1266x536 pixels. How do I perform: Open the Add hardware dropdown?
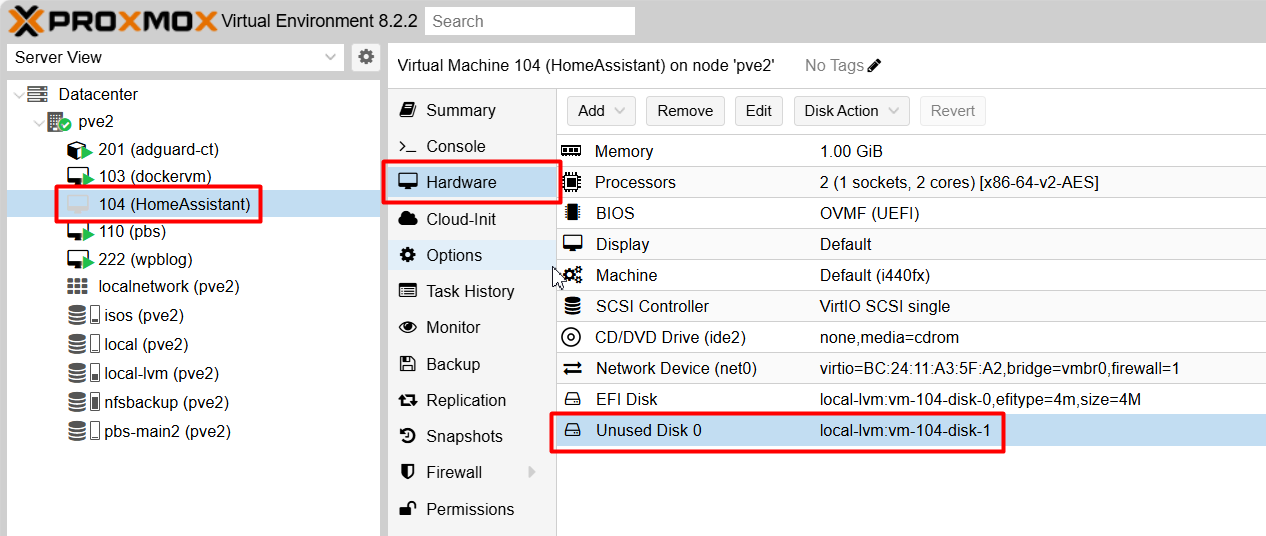pos(602,111)
